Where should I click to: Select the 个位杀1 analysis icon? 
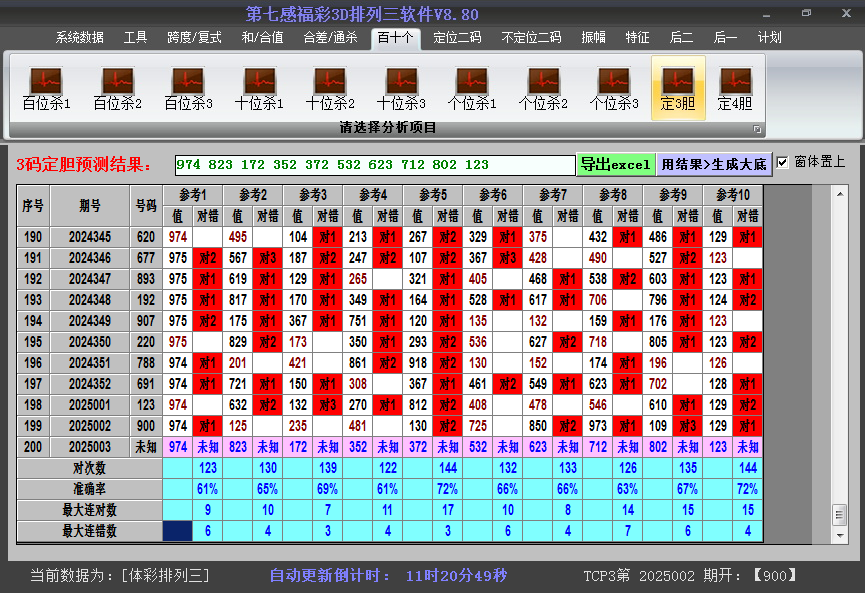(x=472, y=88)
